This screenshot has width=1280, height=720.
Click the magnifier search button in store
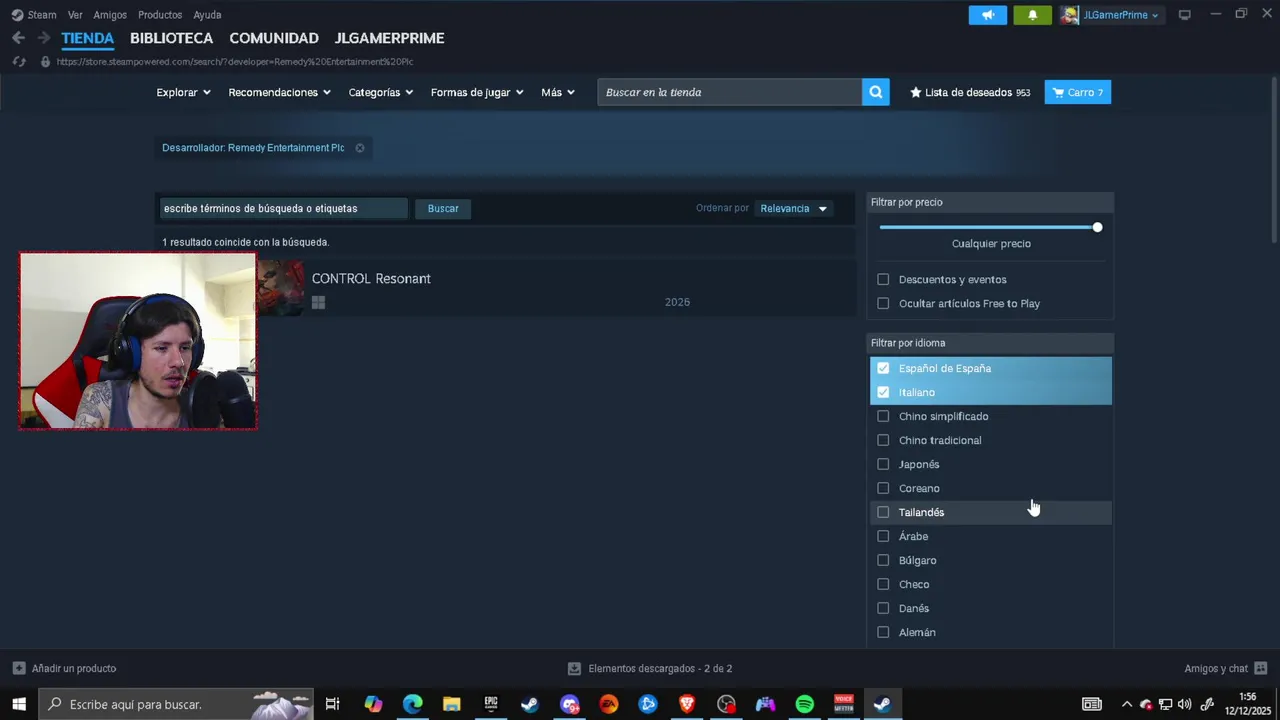[x=875, y=92]
